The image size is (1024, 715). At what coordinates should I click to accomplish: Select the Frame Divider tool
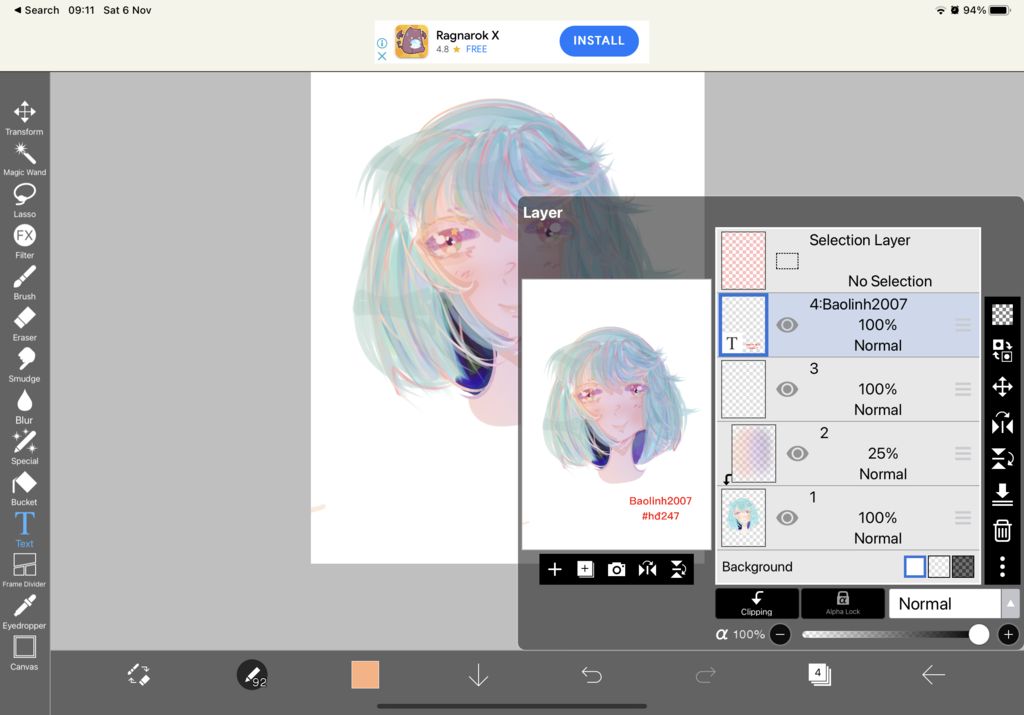[x=24, y=571]
